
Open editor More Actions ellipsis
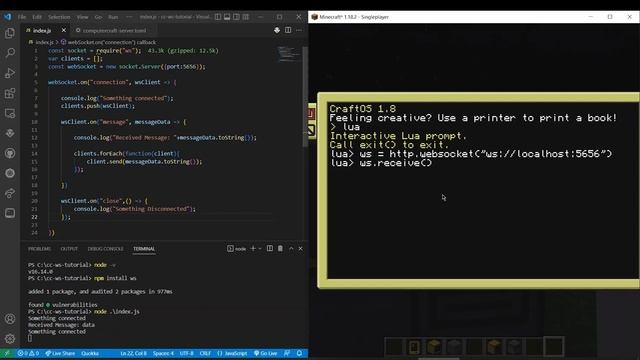click(x=299, y=30)
